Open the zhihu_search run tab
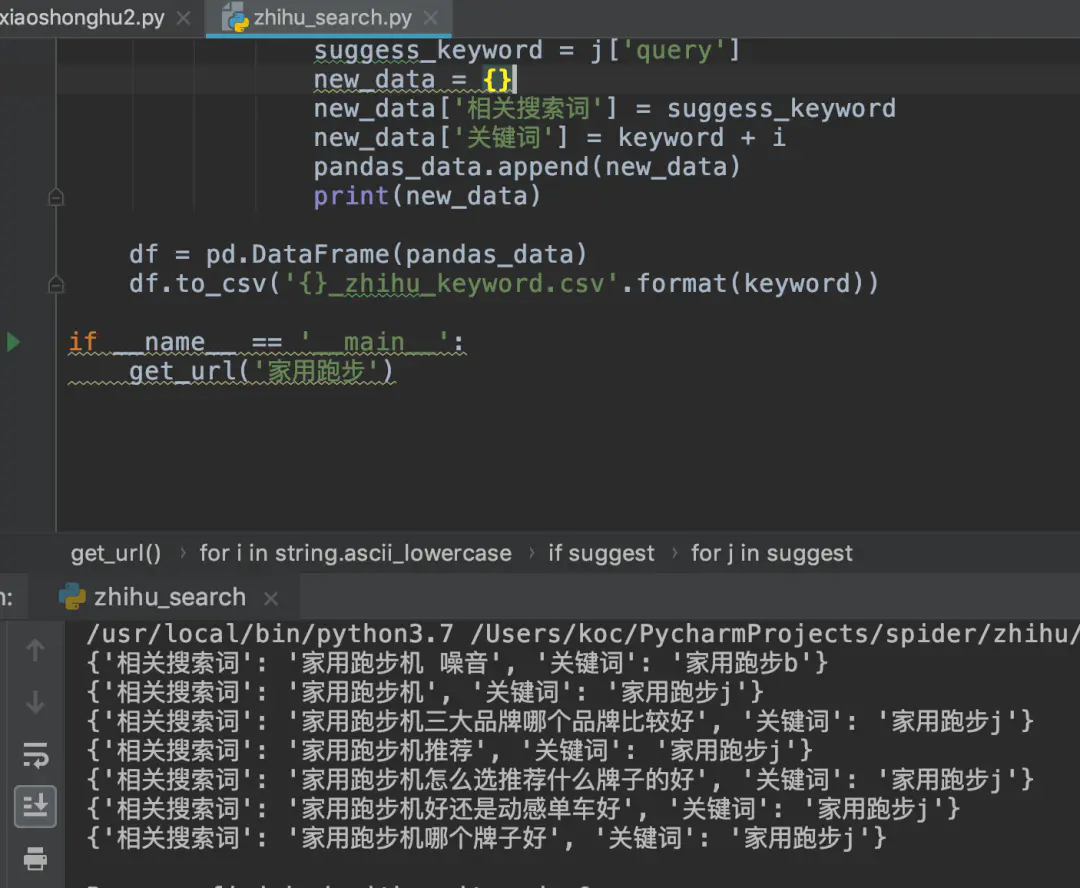The image size is (1080, 888). [169, 597]
